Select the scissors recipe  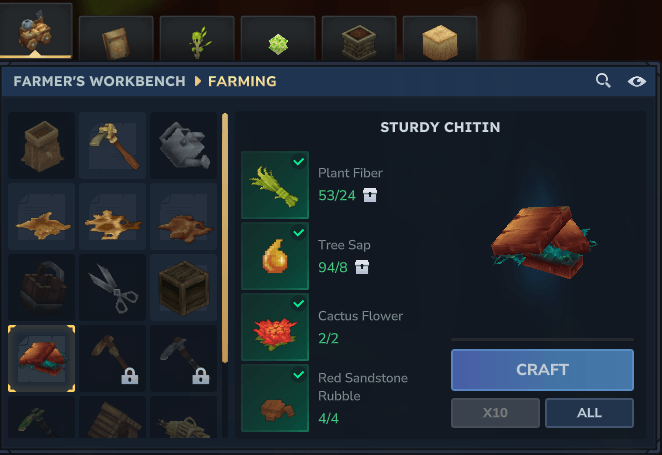(113, 287)
